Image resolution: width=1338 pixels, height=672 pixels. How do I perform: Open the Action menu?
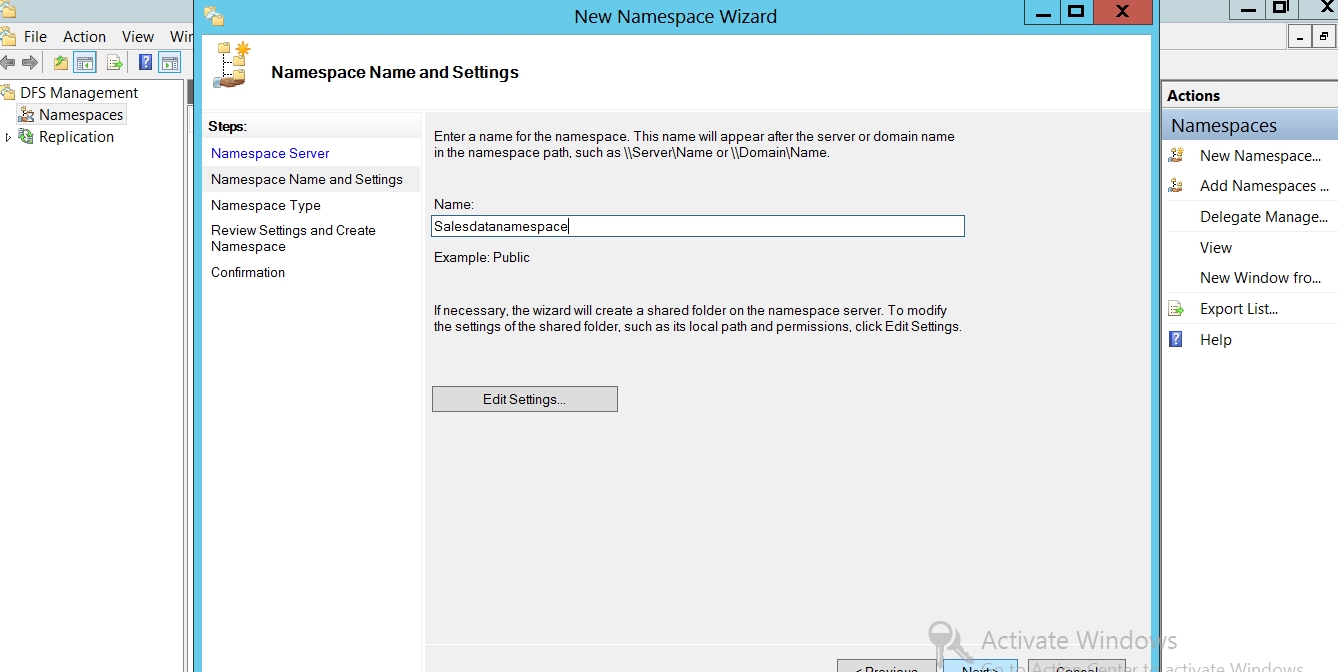coord(84,36)
